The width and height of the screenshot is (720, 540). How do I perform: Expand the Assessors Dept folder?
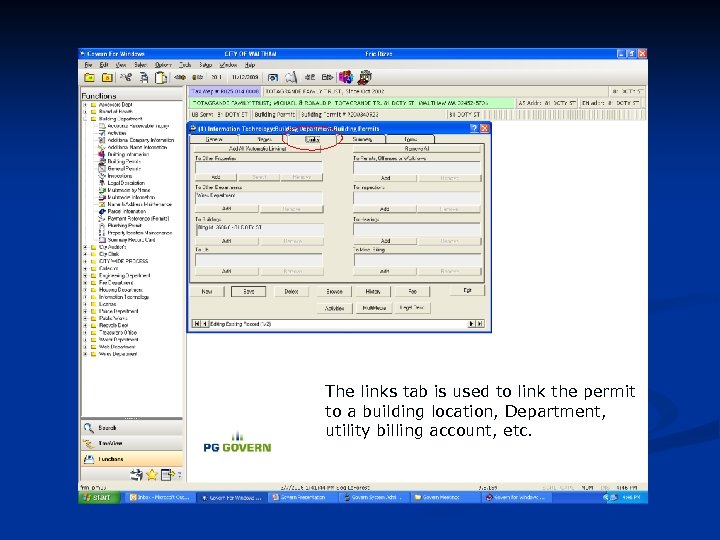tap(85, 105)
